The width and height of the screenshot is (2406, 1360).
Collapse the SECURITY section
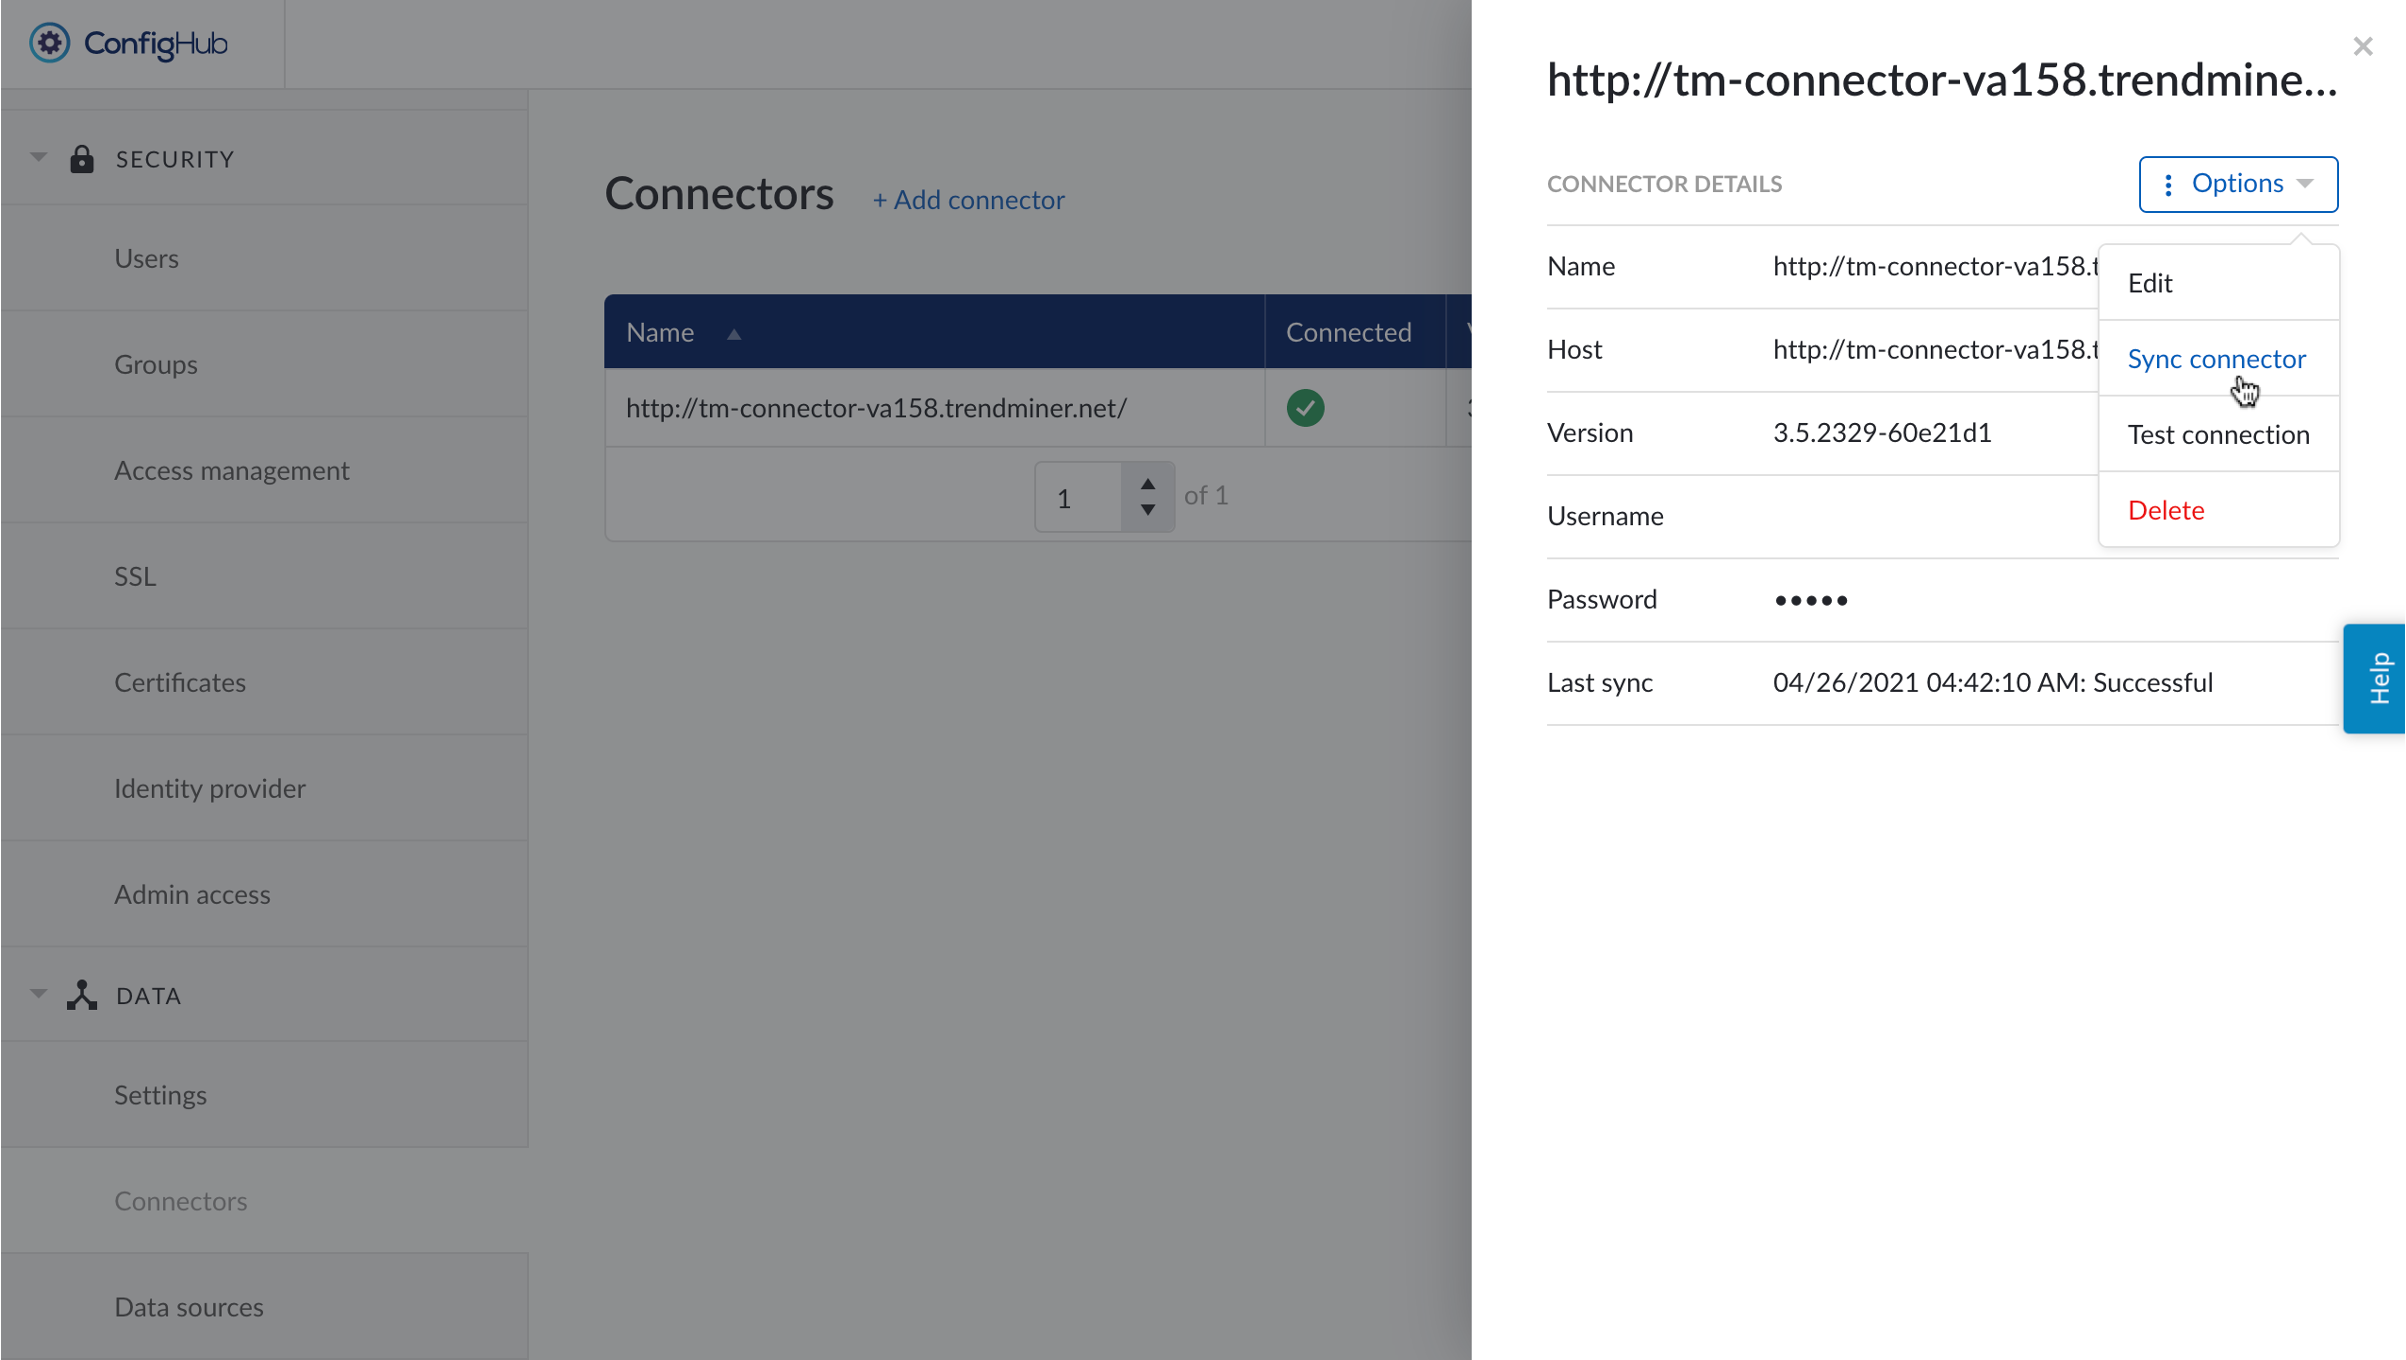click(38, 156)
